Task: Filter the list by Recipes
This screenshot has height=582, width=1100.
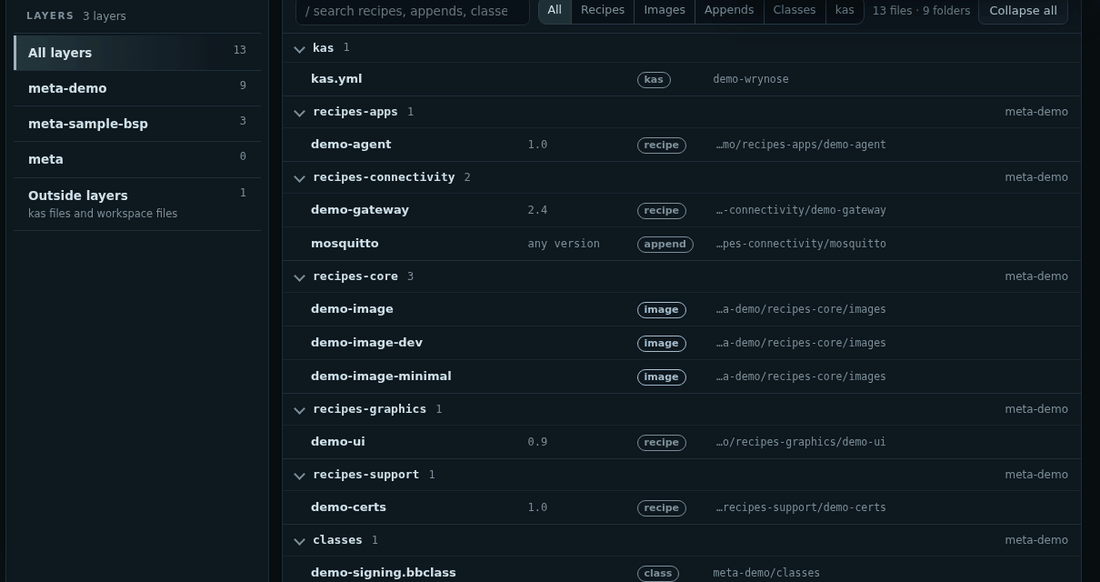Action: tap(603, 11)
